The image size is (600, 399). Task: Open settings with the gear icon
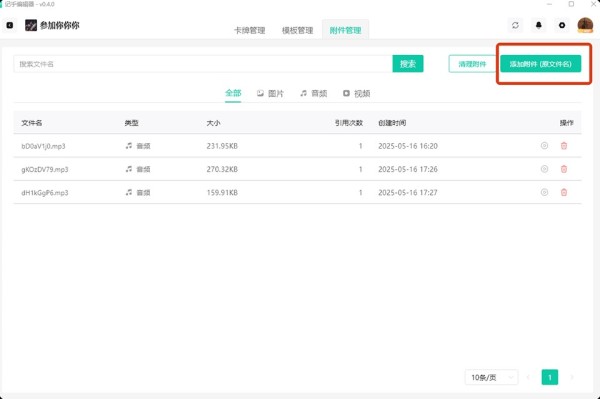tap(562, 25)
